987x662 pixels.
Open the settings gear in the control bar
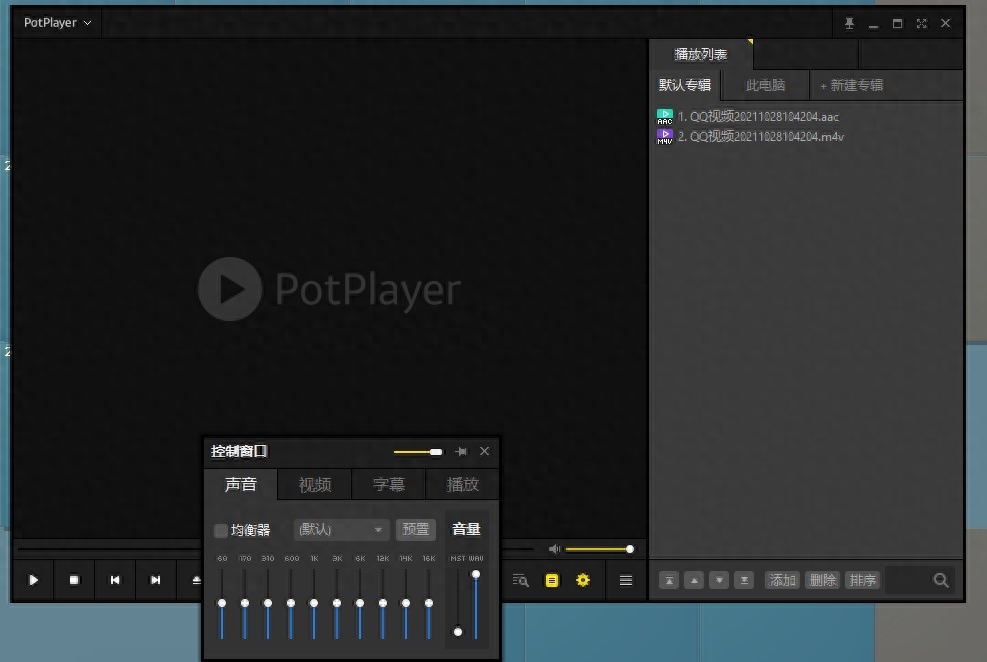click(x=583, y=580)
